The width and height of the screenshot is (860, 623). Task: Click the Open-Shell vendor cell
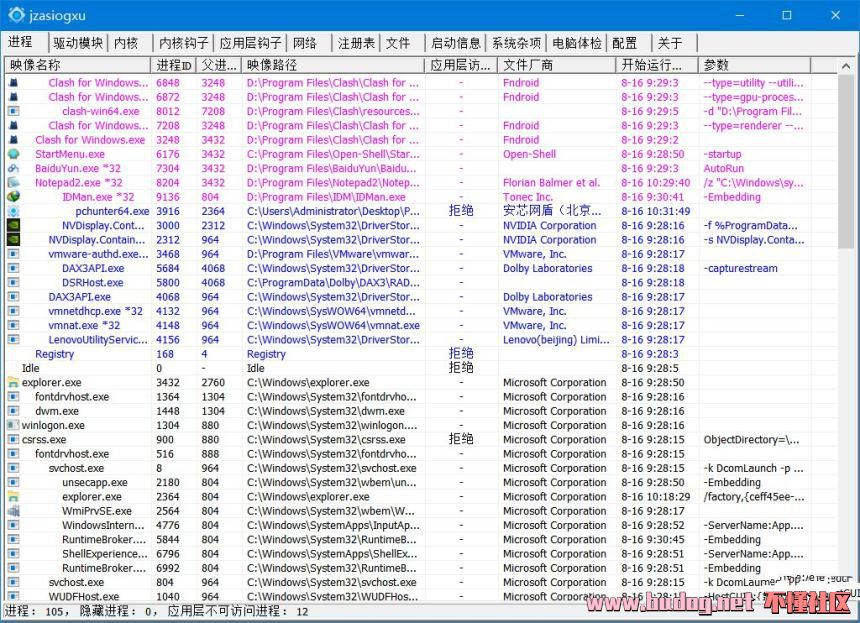pyautogui.click(x=529, y=154)
